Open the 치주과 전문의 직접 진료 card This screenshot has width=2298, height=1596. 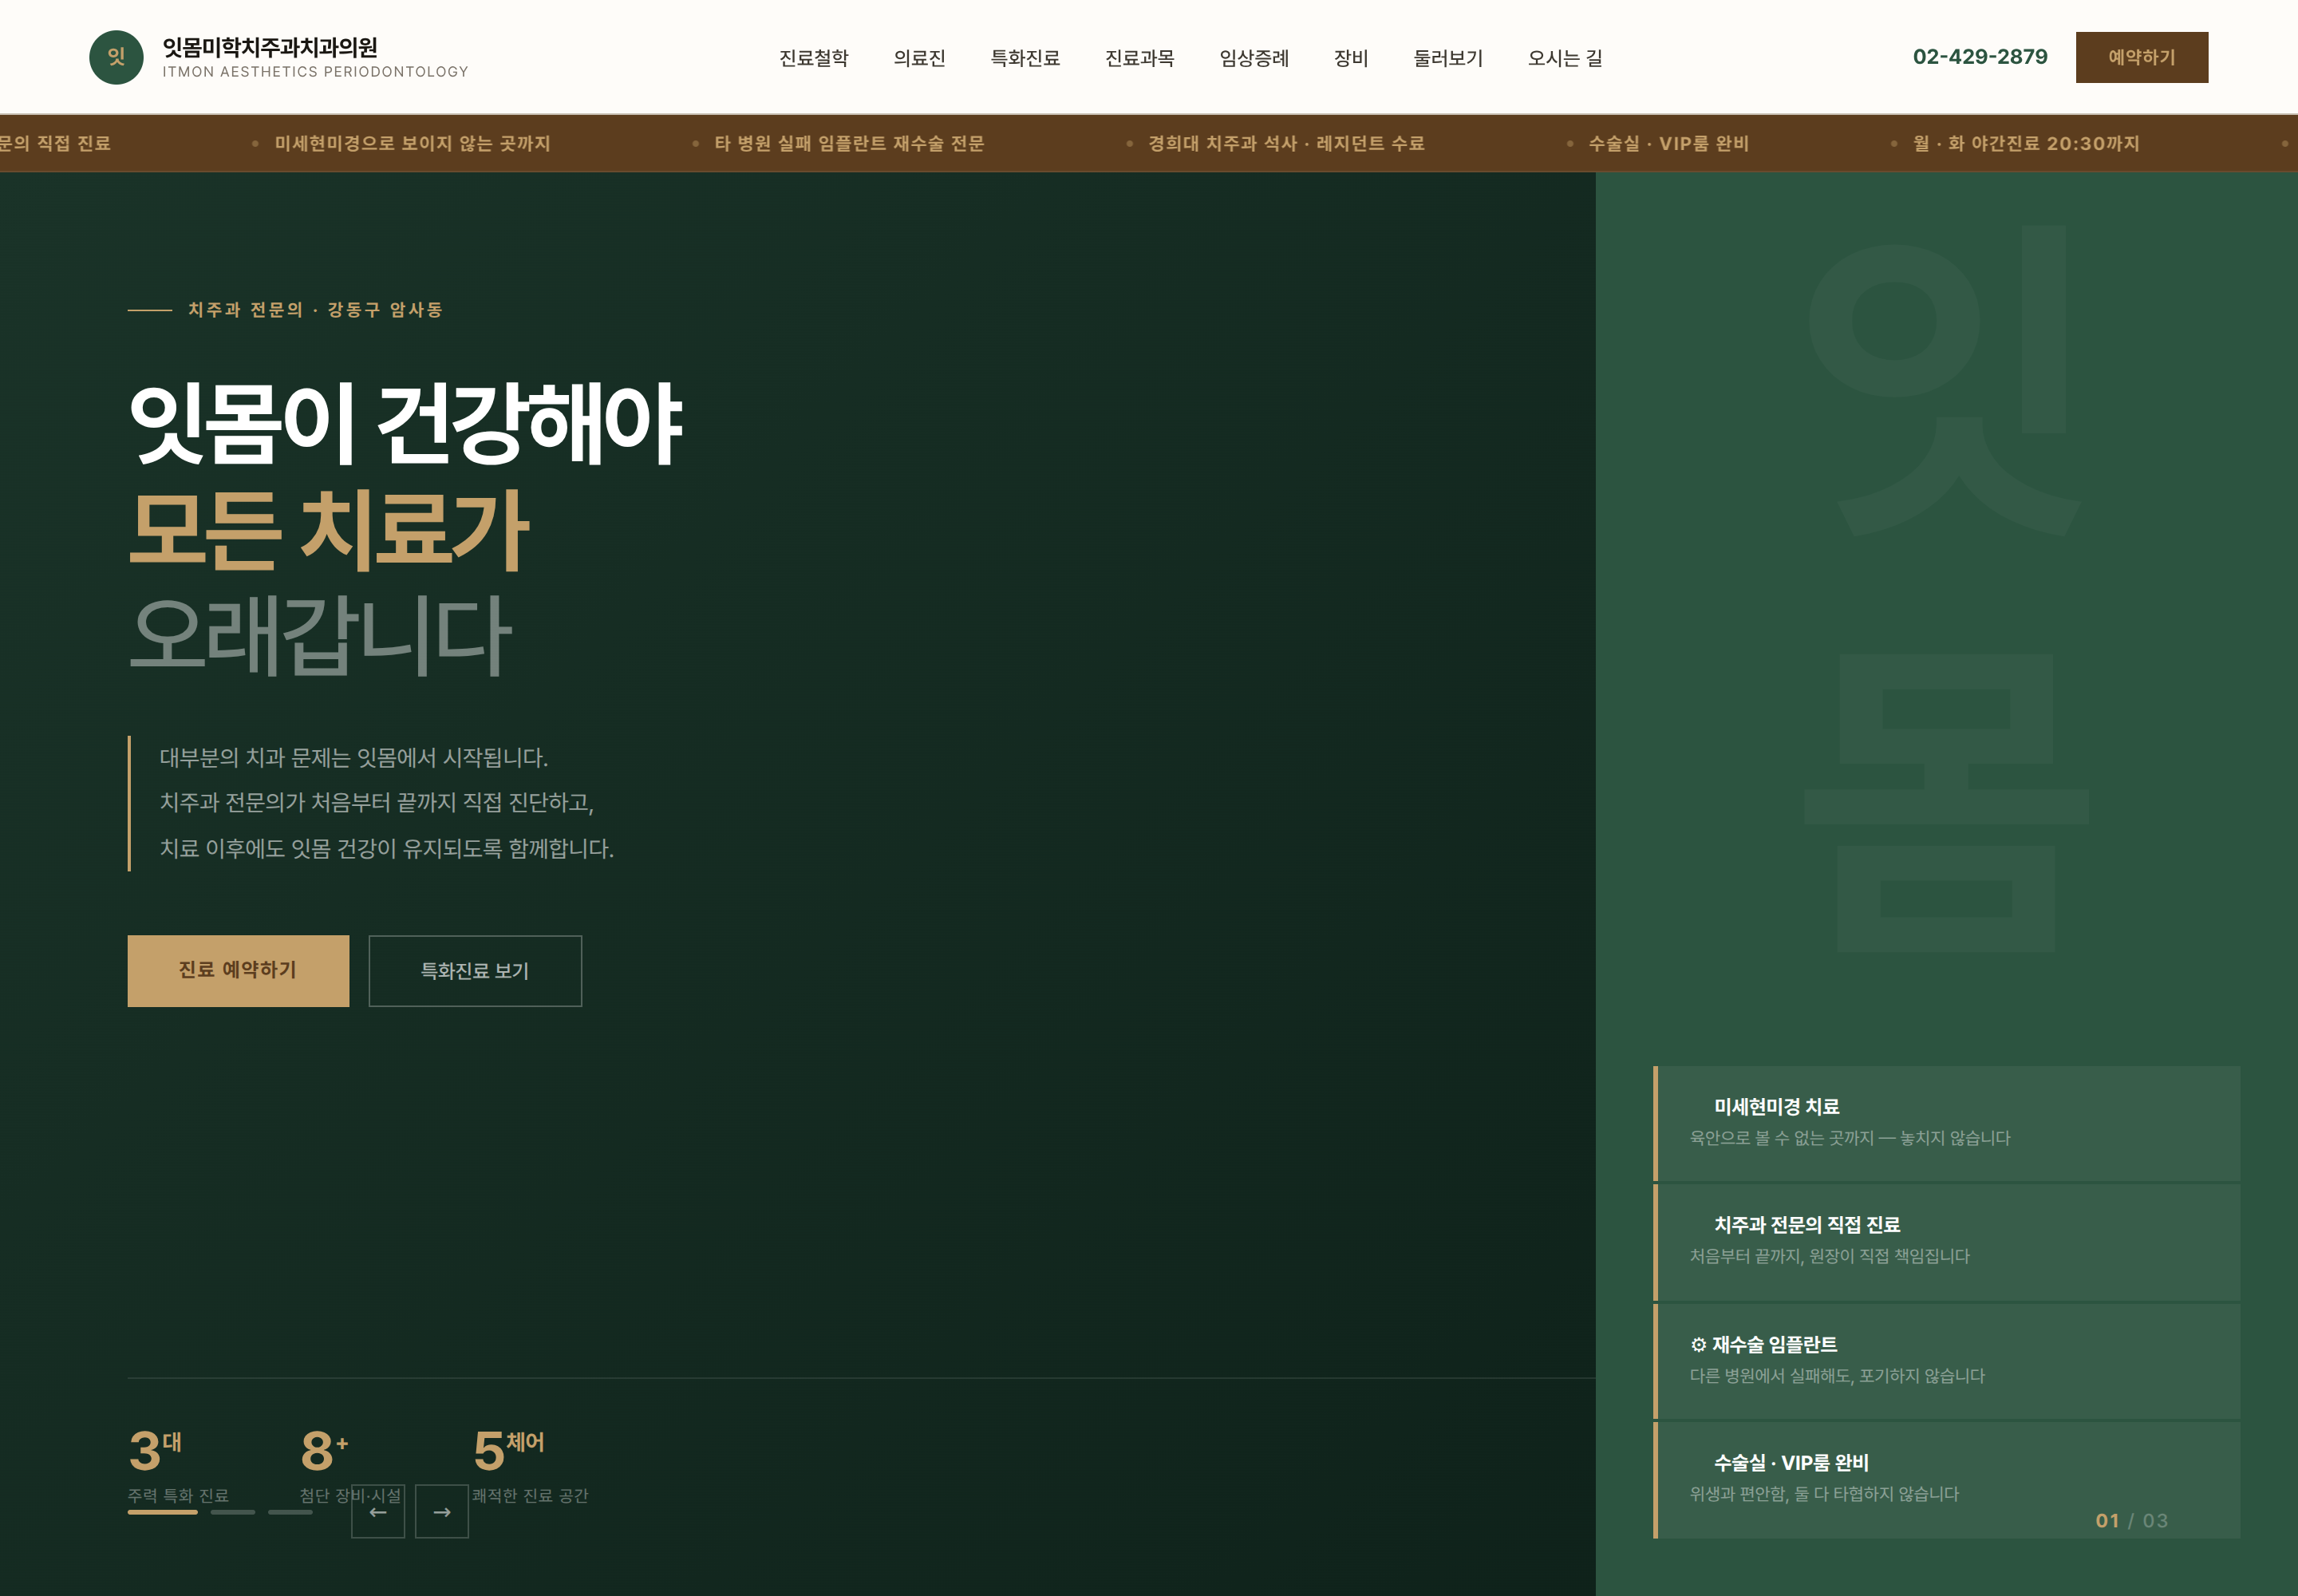pos(1947,1242)
